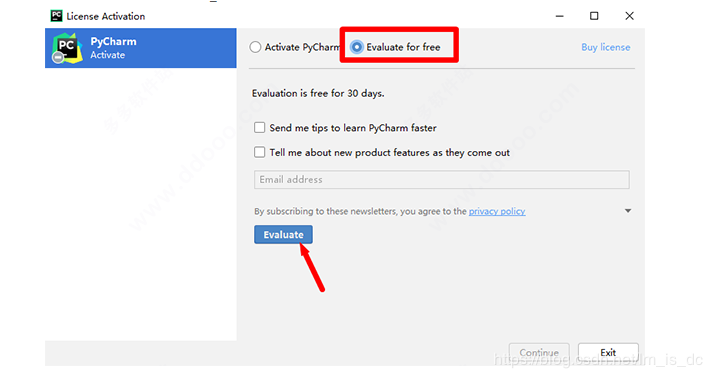Viewport: 712px width, 378px height.
Task: Select the Activate PyCharm radio button
Action: coord(255,47)
